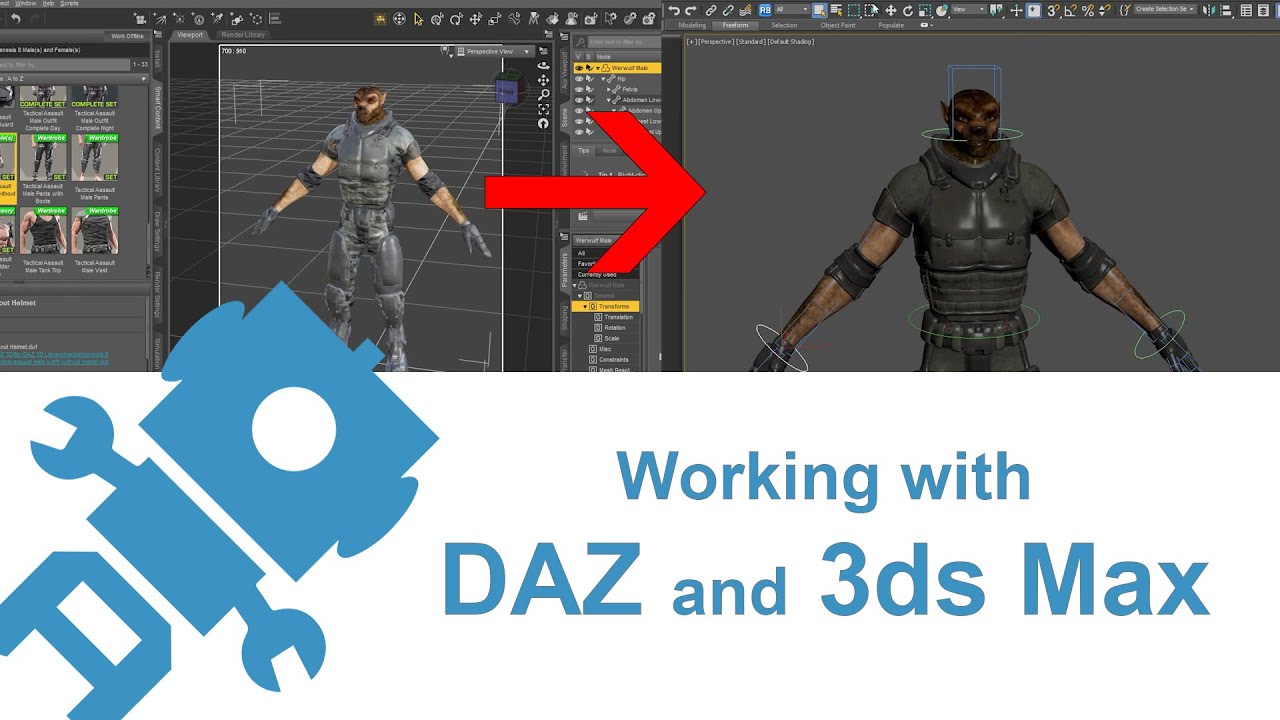This screenshot has width=1280, height=720.
Task: Click 3ds Max Bind to Space Warp
Action: click(746, 10)
